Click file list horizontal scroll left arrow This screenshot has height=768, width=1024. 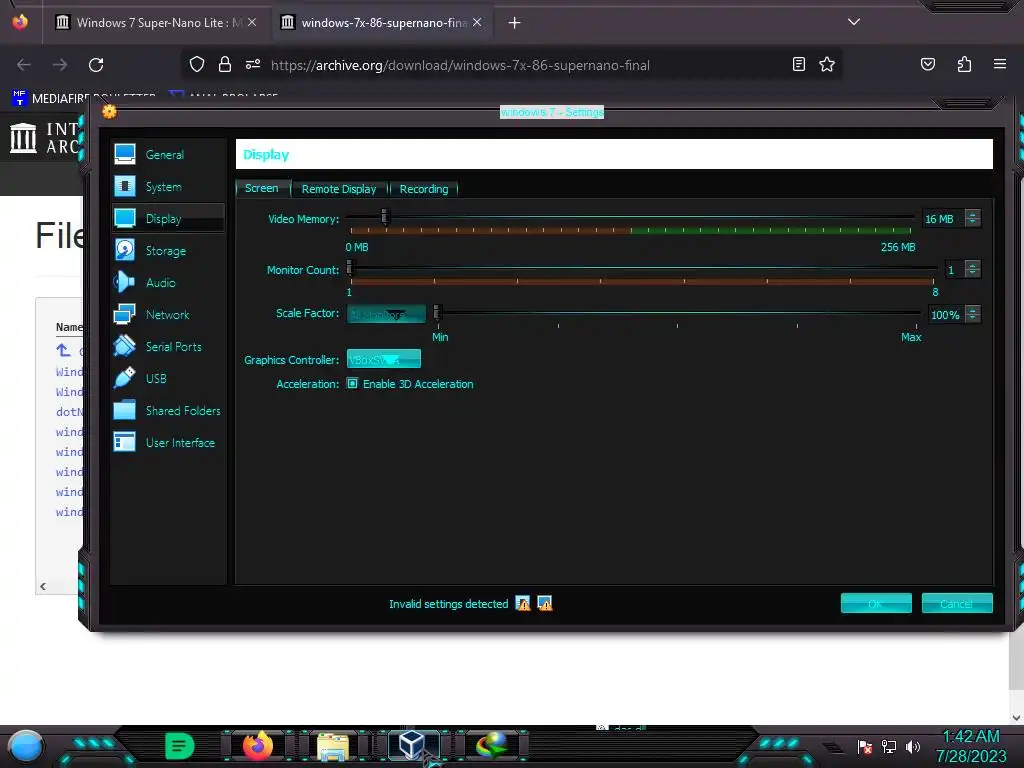click(43, 586)
